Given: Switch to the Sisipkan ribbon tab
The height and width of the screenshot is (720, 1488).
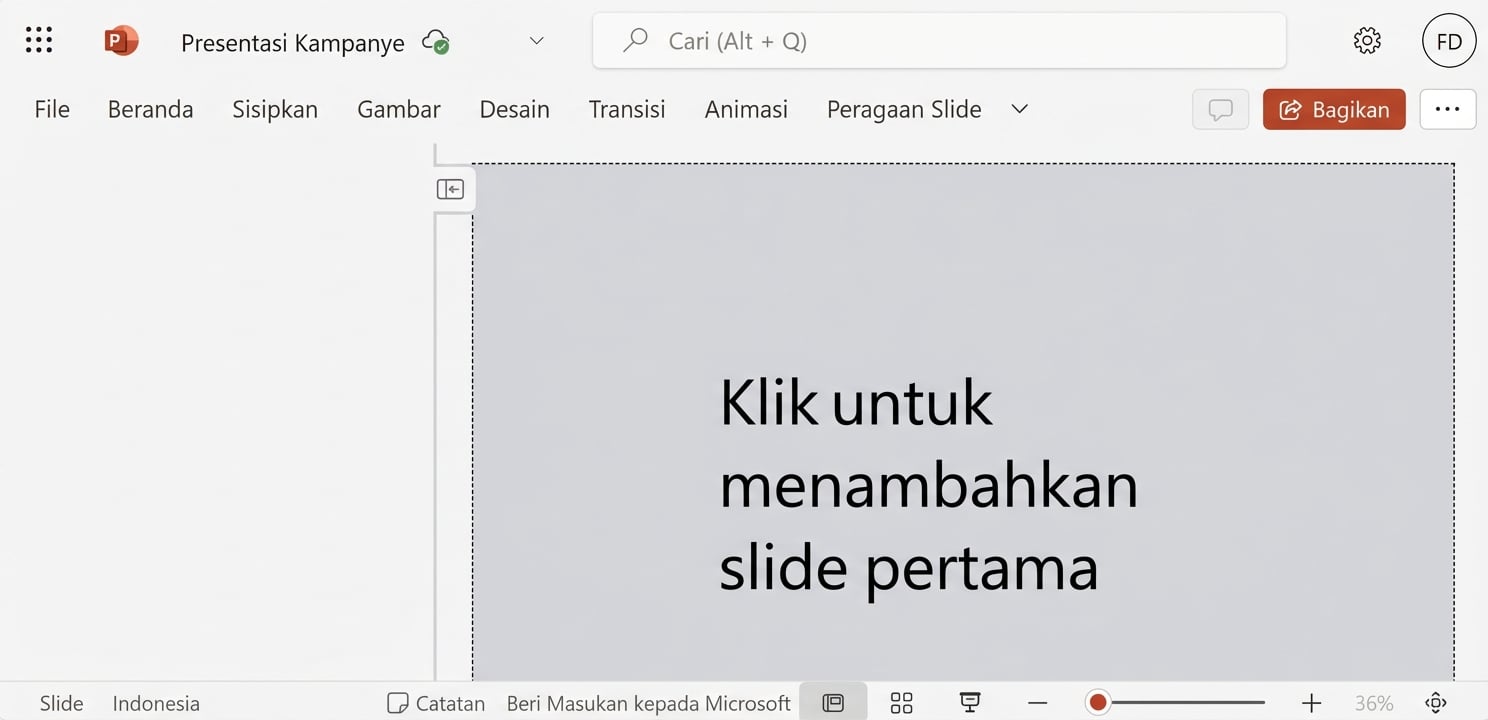Looking at the screenshot, I should pos(275,110).
